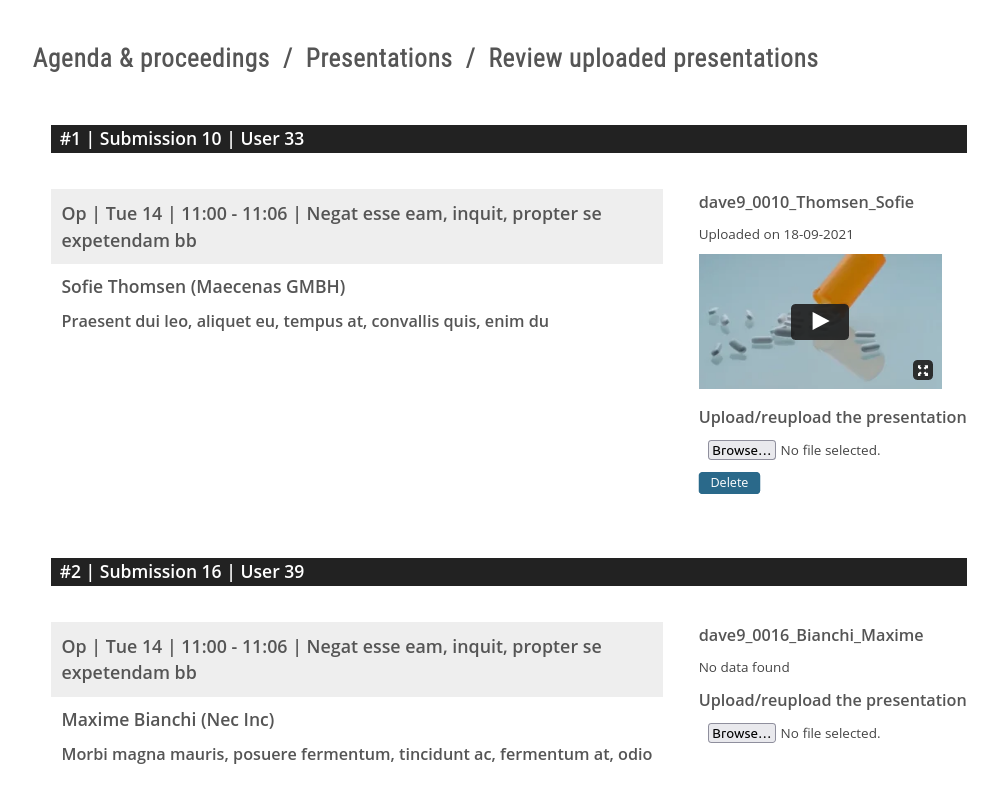Image resolution: width=1004 pixels, height=795 pixels.
Task: Click the 'No file selected.' text under Thomsen
Action: (829, 451)
